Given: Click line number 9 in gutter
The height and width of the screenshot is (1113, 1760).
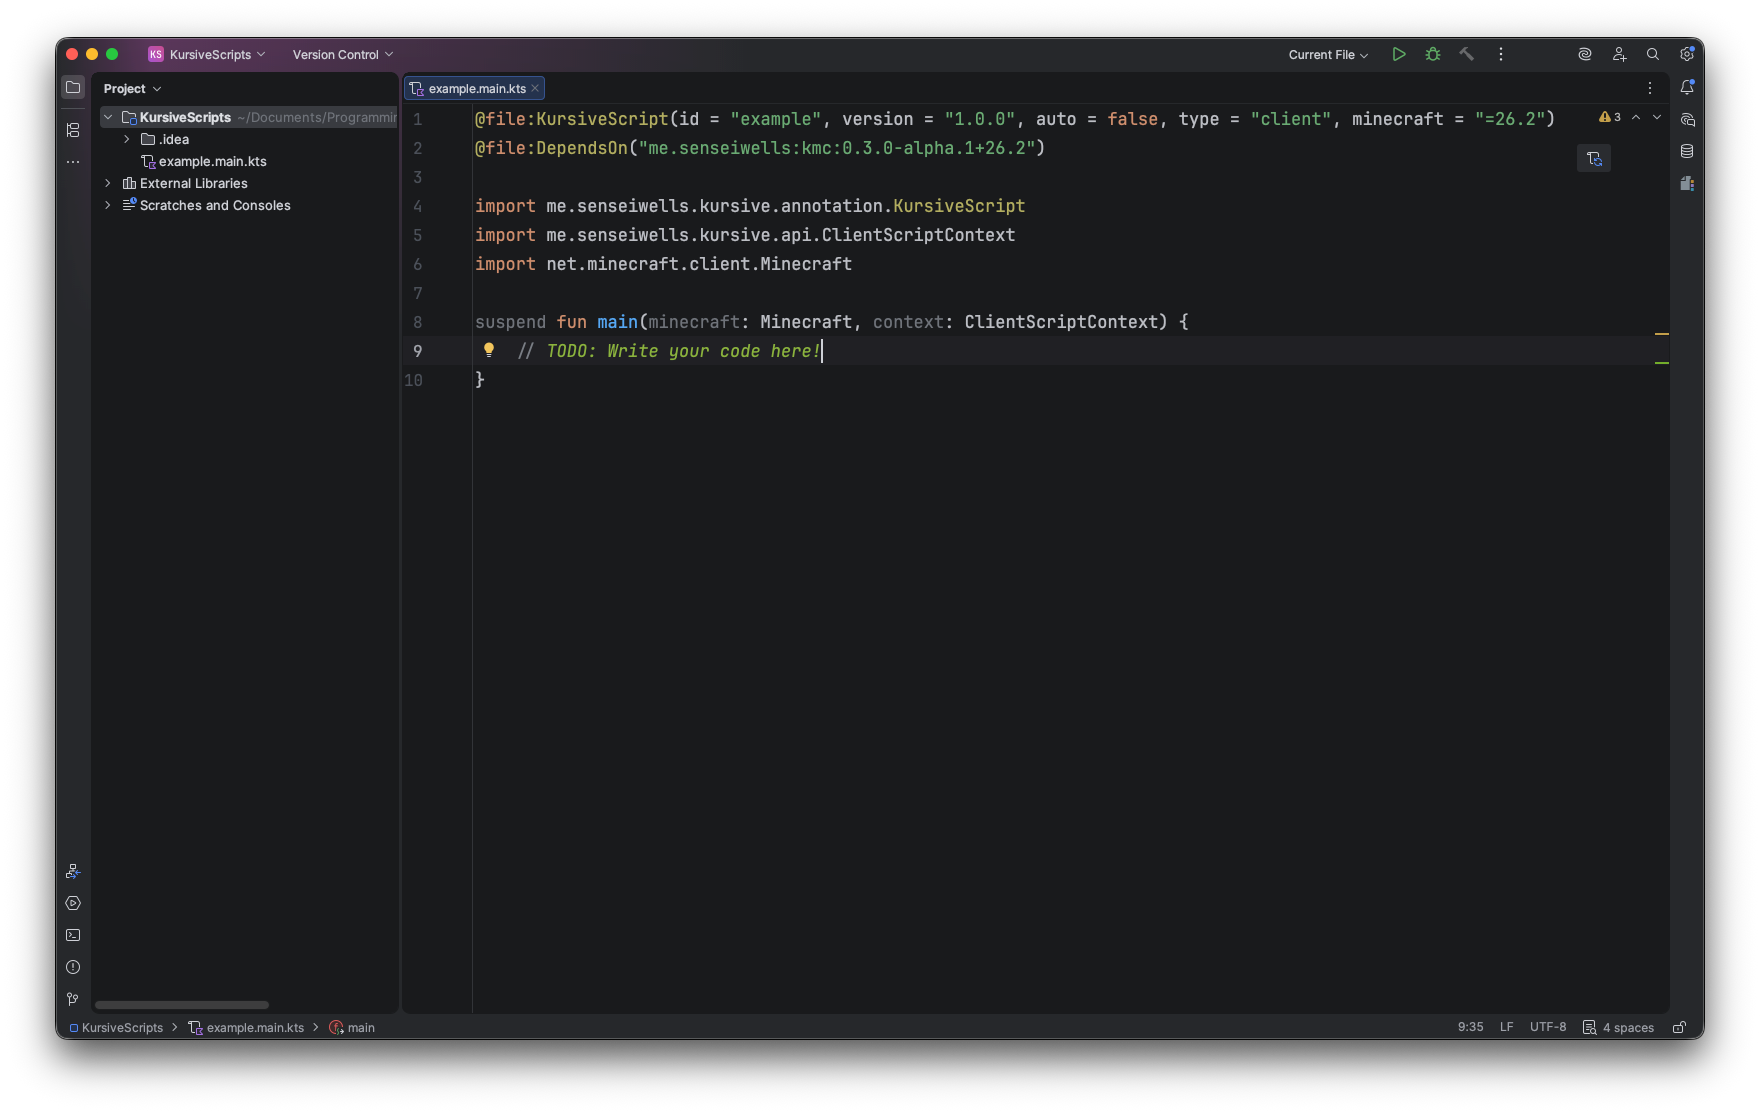Looking at the screenshot, I should (417, 351).
